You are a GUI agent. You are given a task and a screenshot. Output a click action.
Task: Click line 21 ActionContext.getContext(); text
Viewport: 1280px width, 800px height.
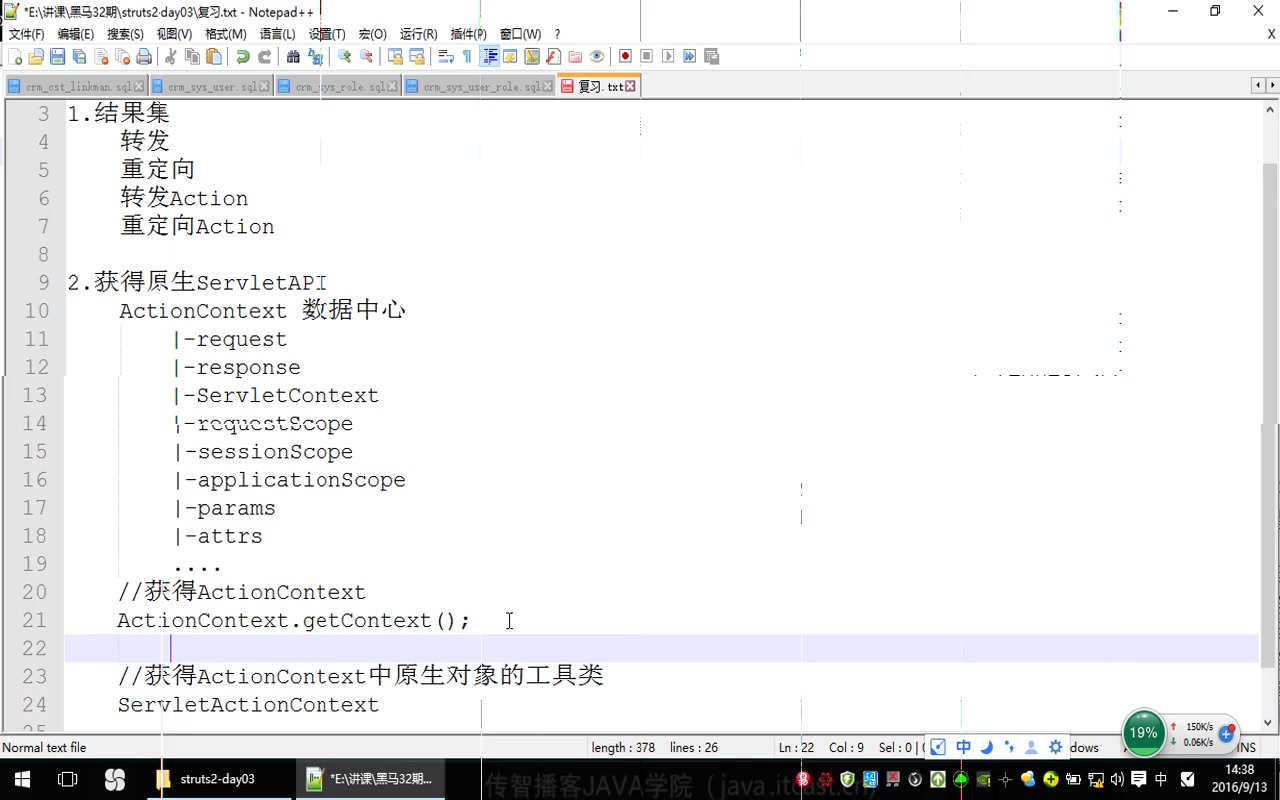coord(293,621)
